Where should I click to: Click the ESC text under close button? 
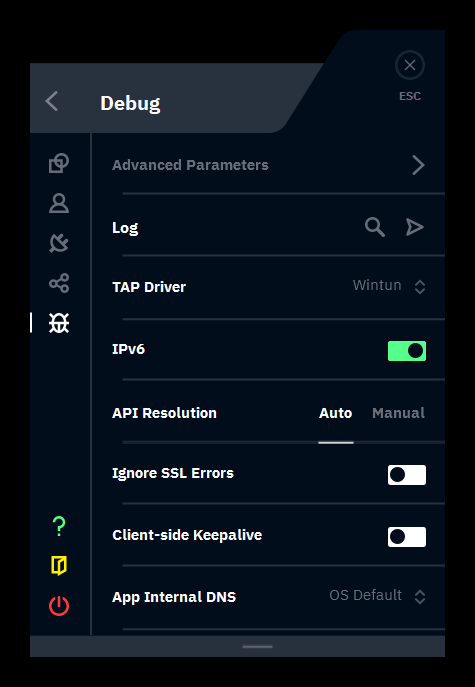click(x=410, y=96)
